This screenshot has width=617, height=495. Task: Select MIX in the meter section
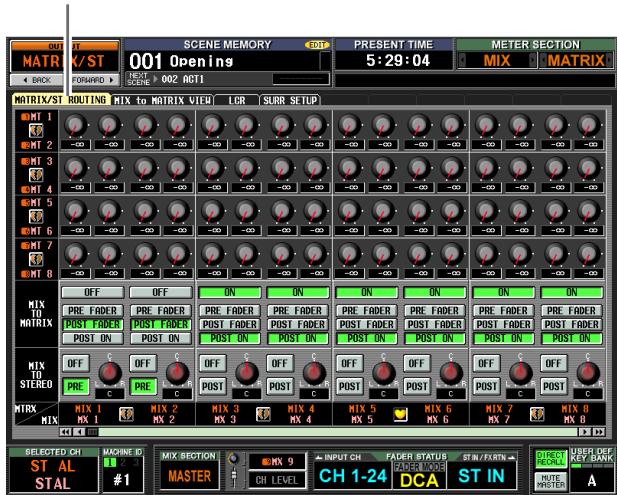click(497, 61)
